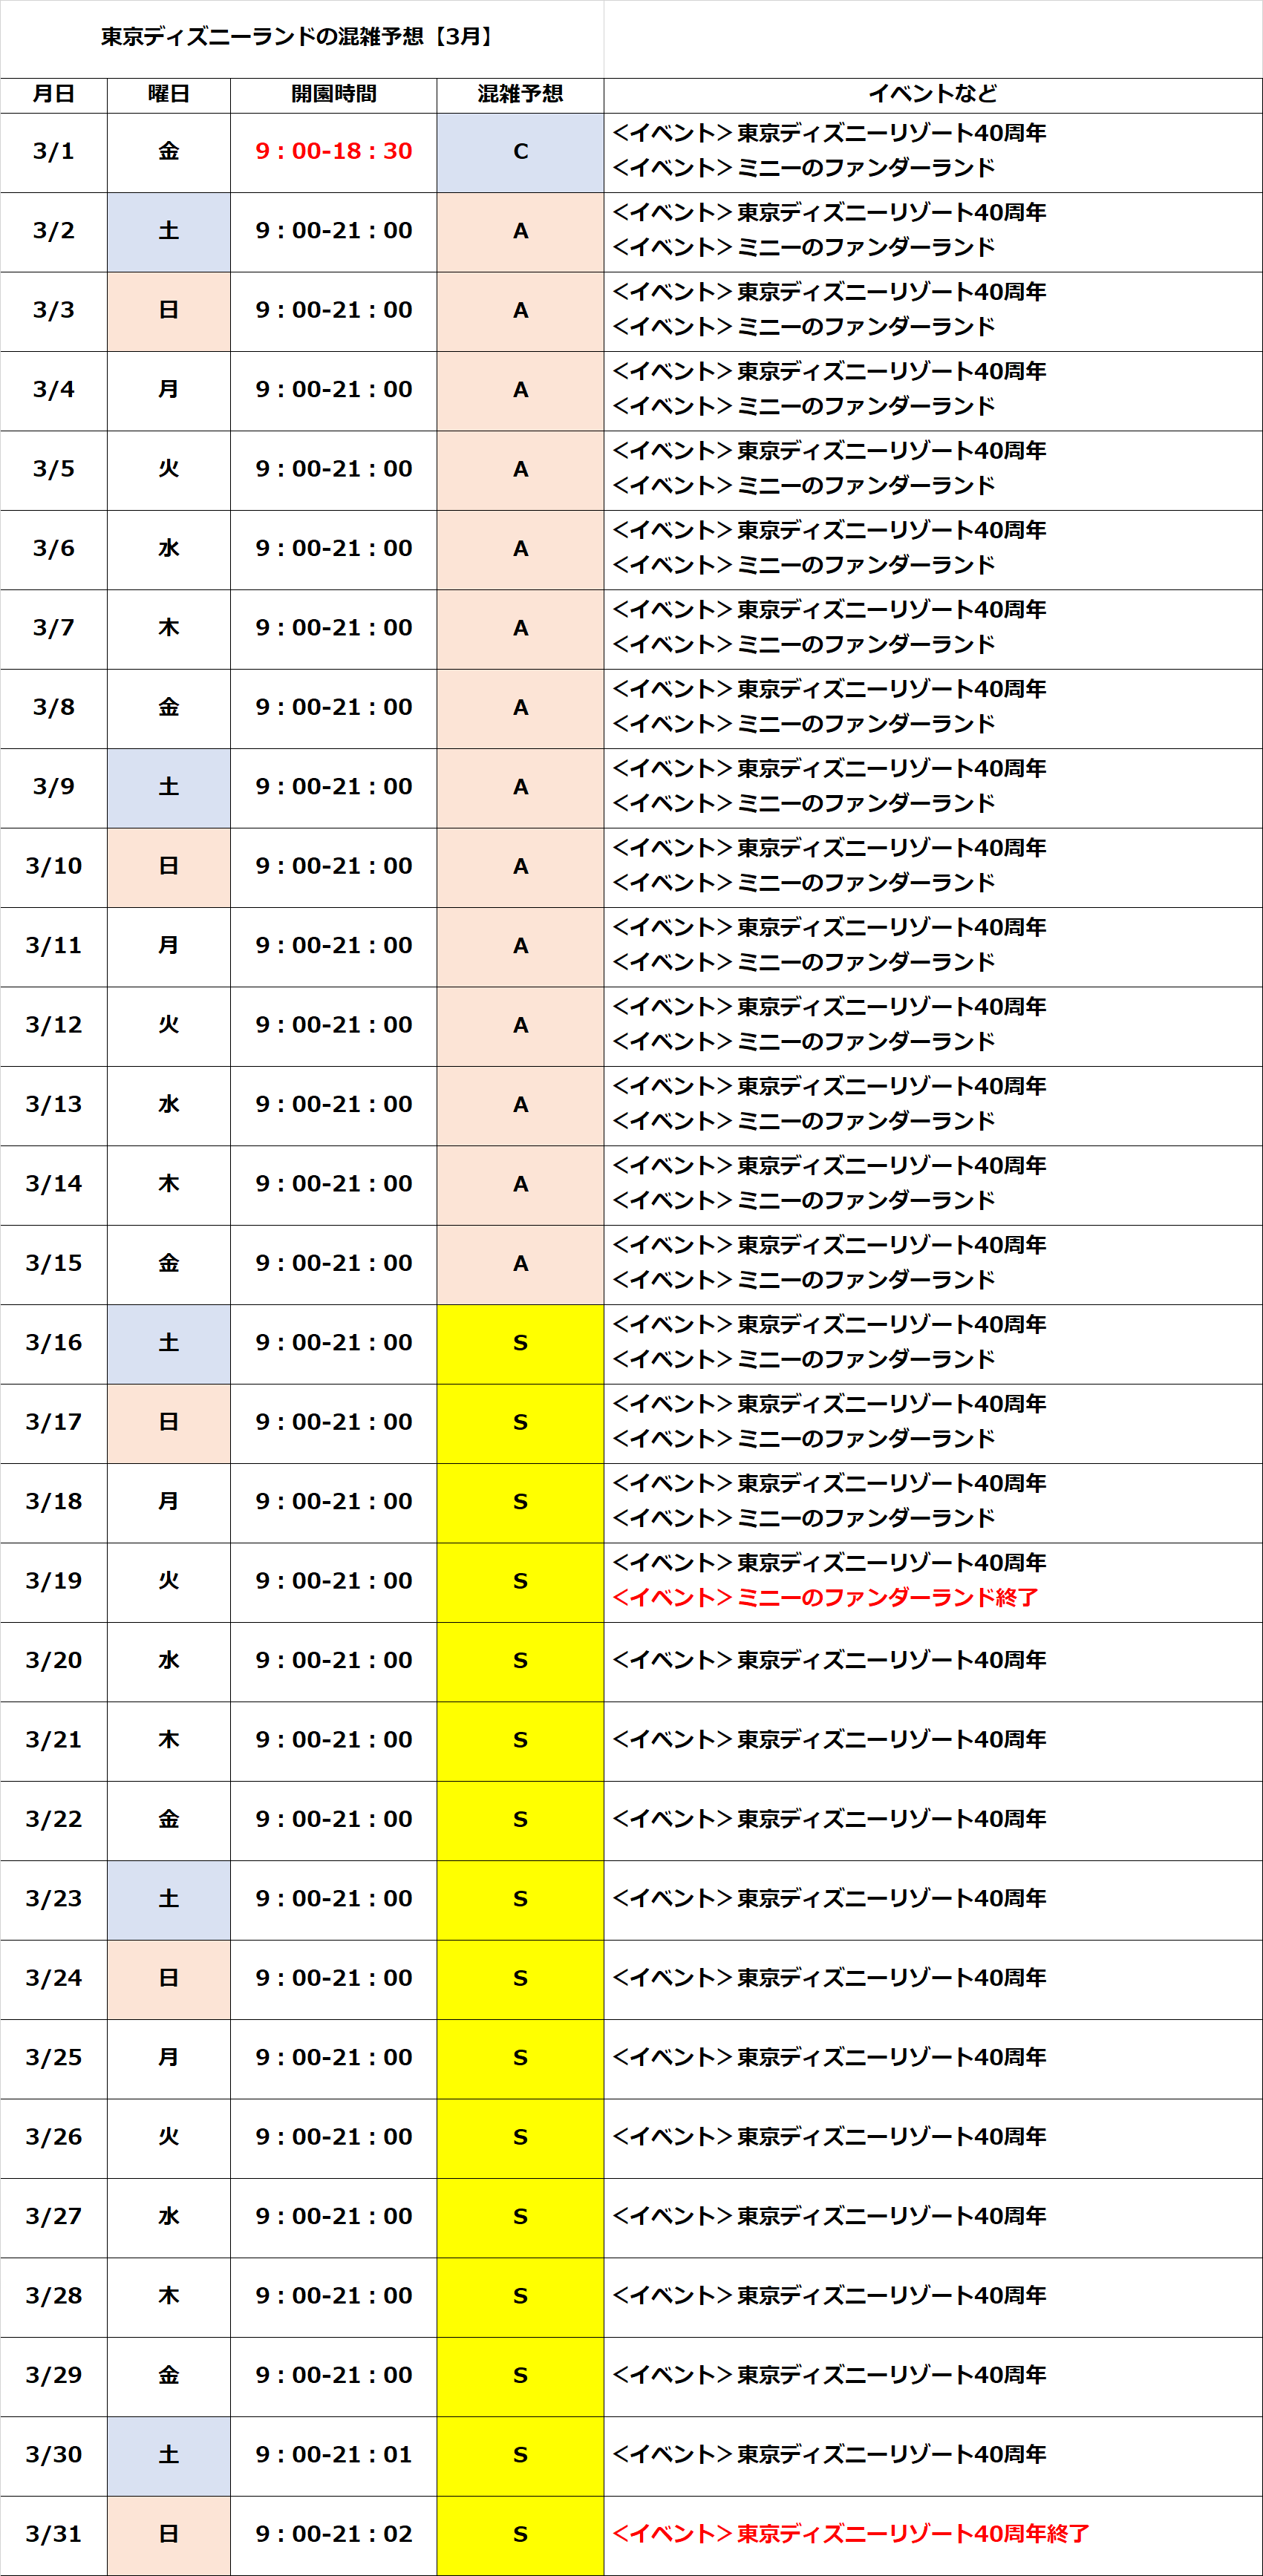The height and width of the screenshot is (2576, 1263).
Task: Click the 火 weekday cell for 3/5
Action: tap(169, 470)
